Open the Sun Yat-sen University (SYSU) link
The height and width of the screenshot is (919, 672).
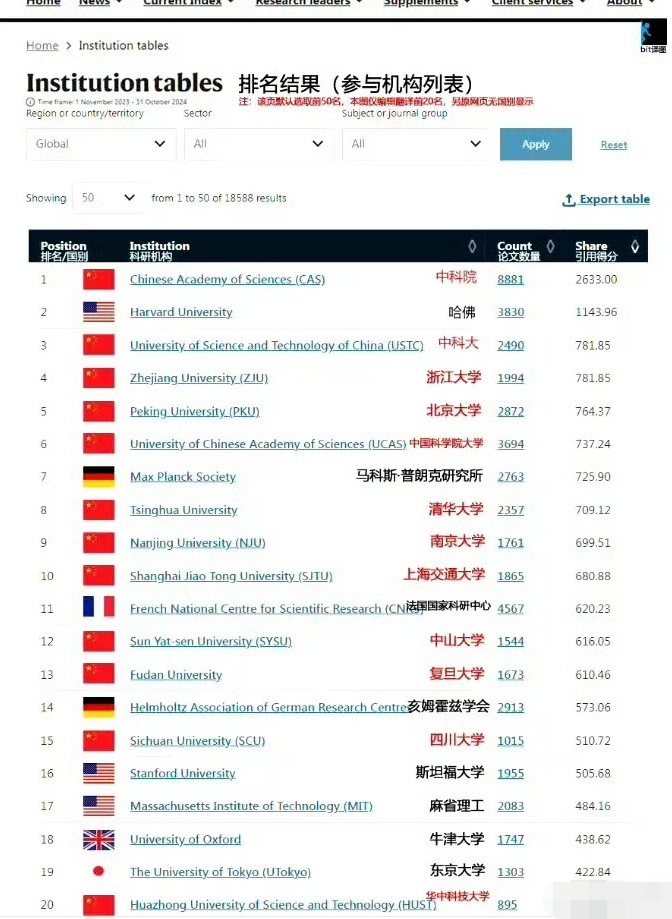(211, 641)
